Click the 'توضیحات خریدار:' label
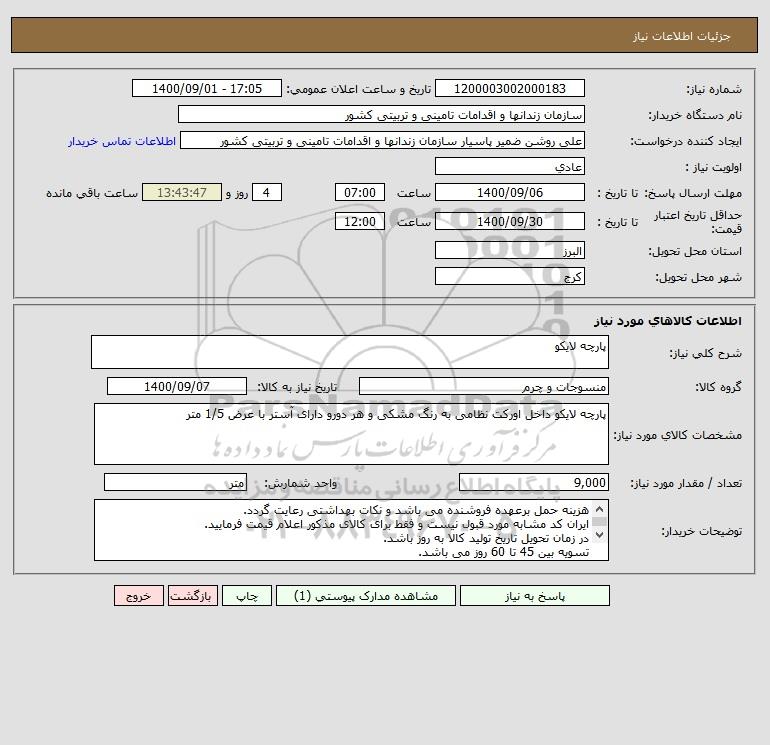 702,531
